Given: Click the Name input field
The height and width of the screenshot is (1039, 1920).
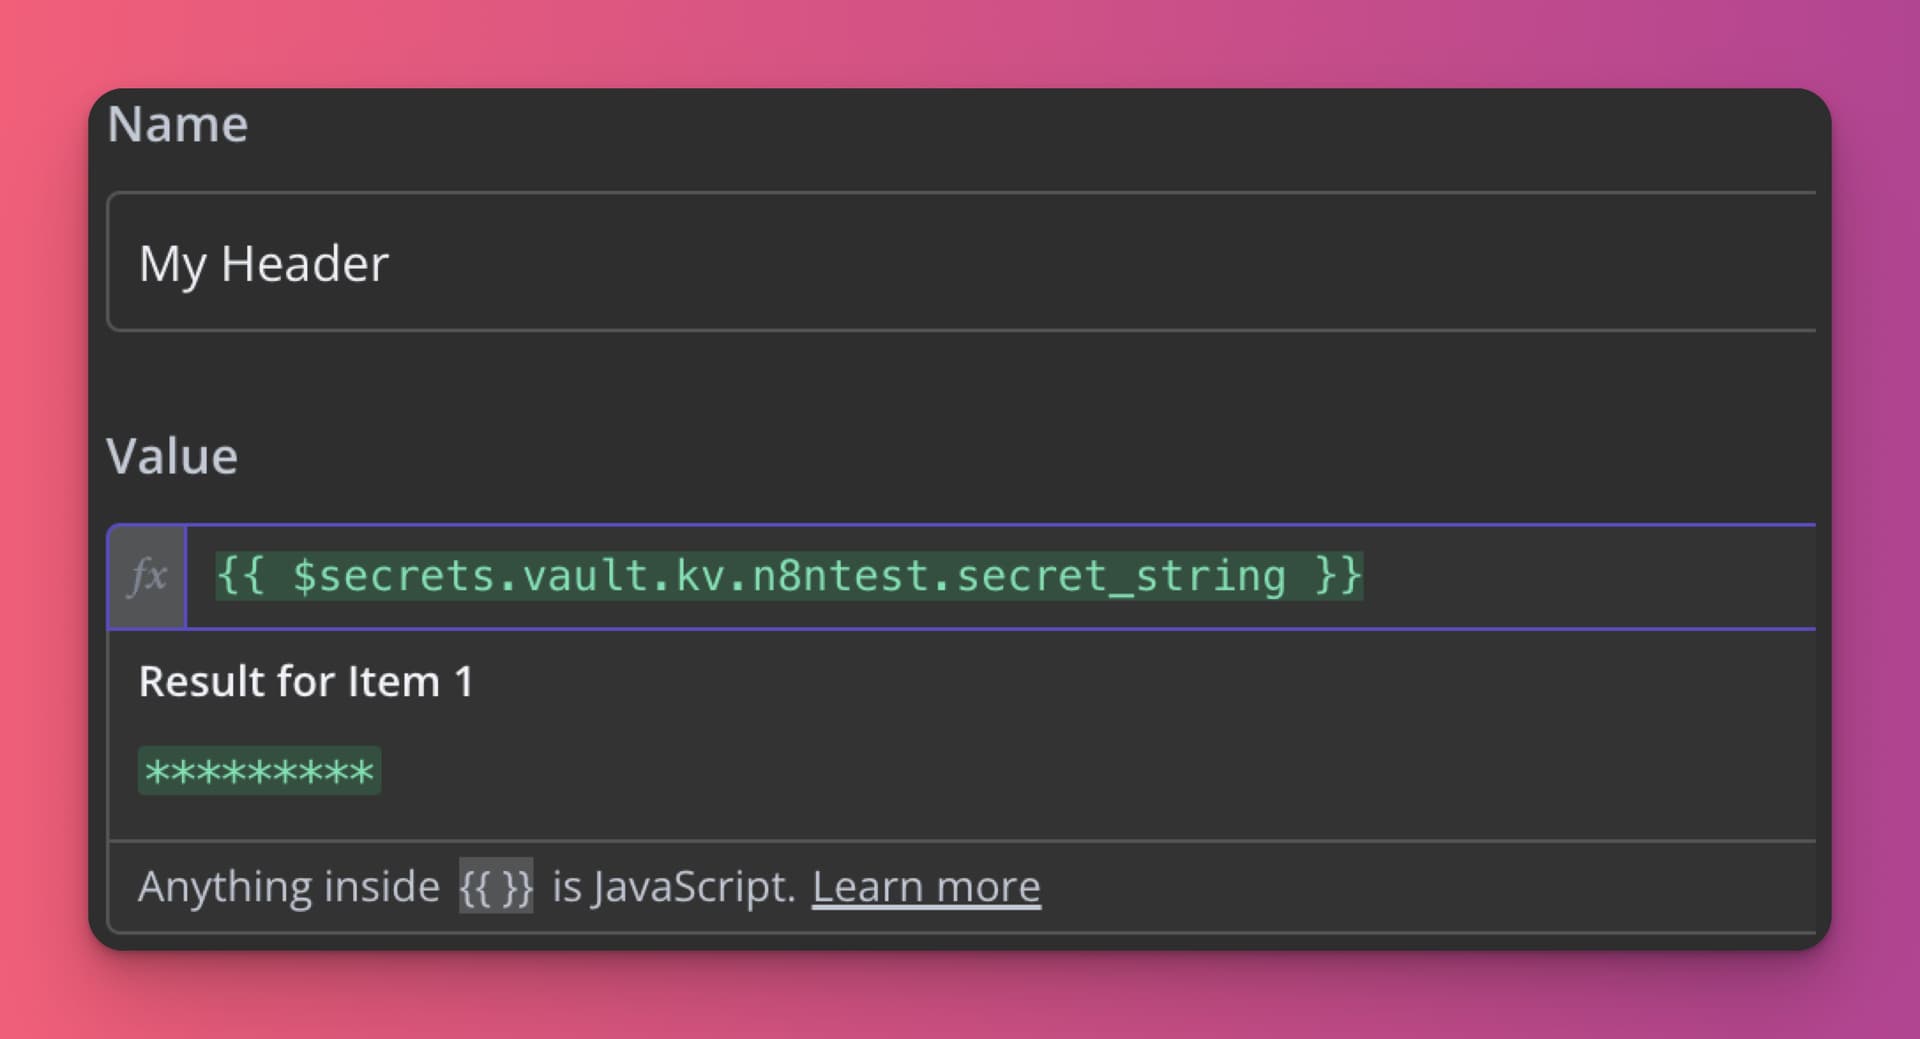Looking at the screenshot, I should tap(962, 261).
